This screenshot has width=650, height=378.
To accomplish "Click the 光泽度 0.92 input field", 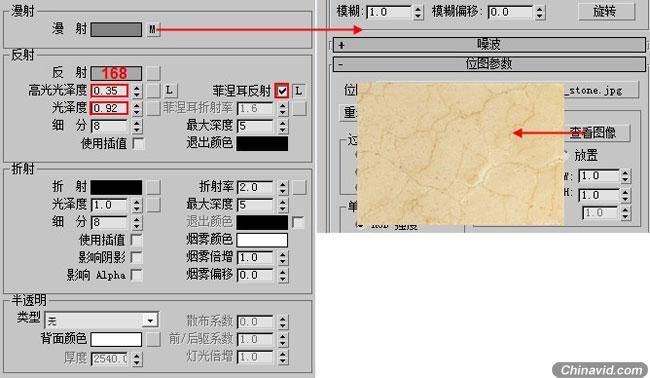I will pos(109,108).
